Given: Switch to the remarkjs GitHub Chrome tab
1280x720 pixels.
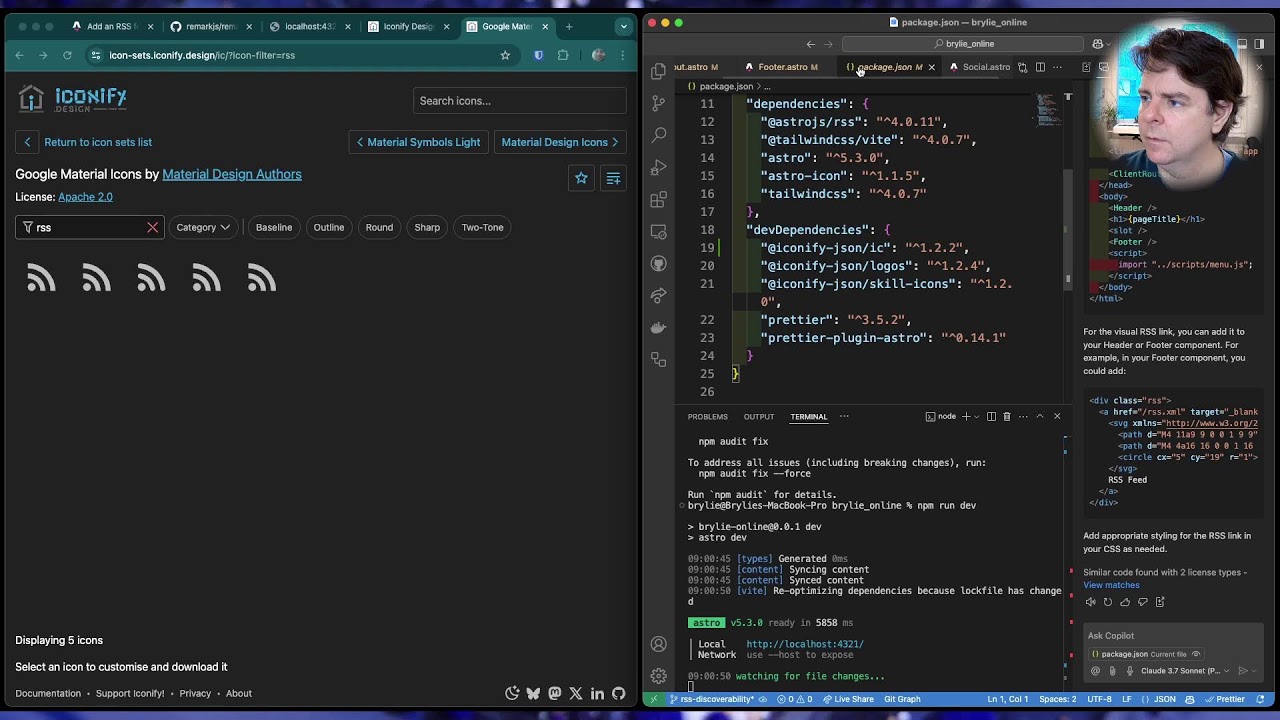Looking at the screenshot, I should (x=210, y=27).
